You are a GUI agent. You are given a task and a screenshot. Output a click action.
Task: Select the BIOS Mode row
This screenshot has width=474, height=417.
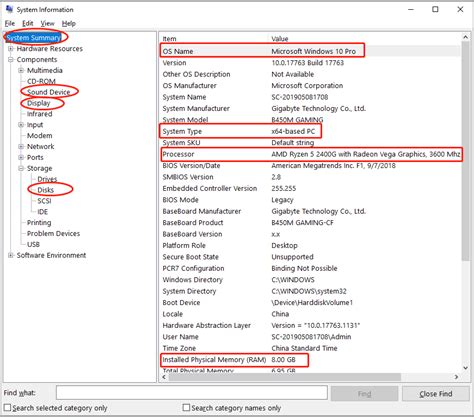310,200
